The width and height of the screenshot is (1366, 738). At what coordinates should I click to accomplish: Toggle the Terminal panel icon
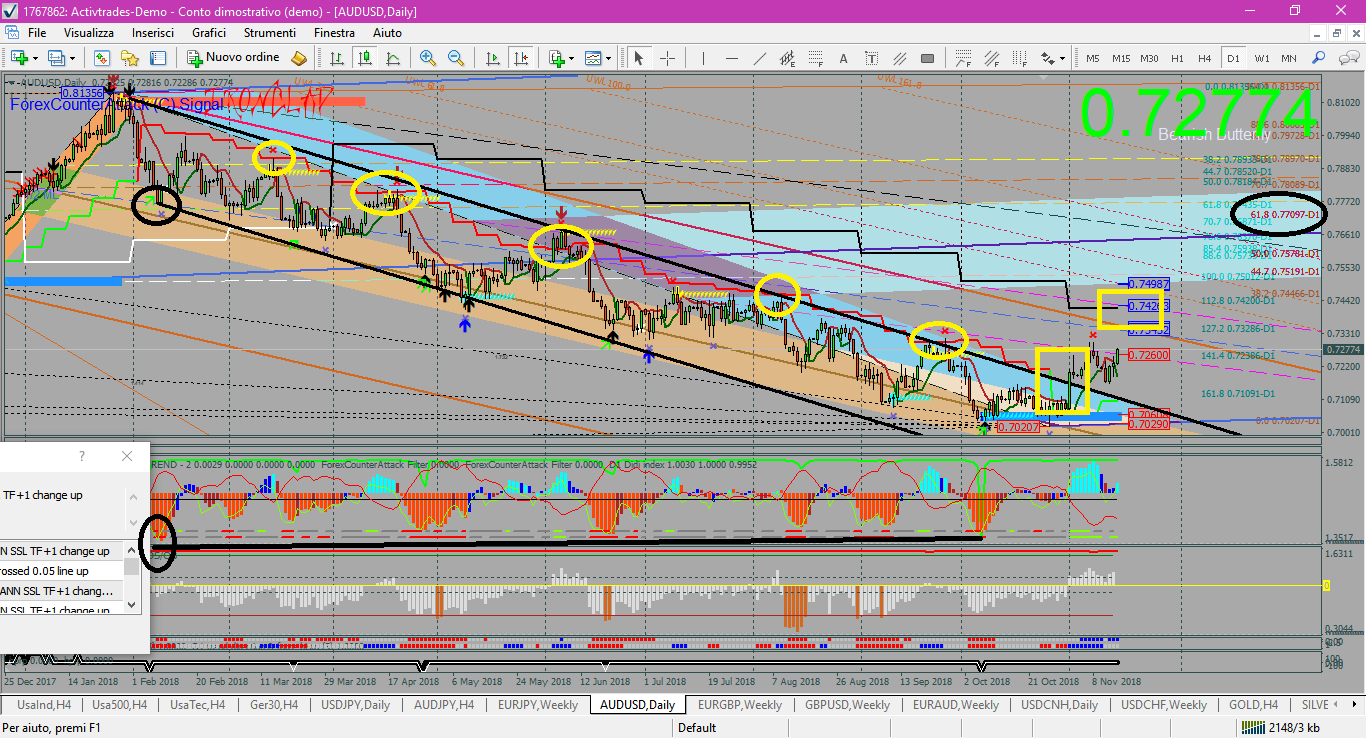[x=157, y=58]
